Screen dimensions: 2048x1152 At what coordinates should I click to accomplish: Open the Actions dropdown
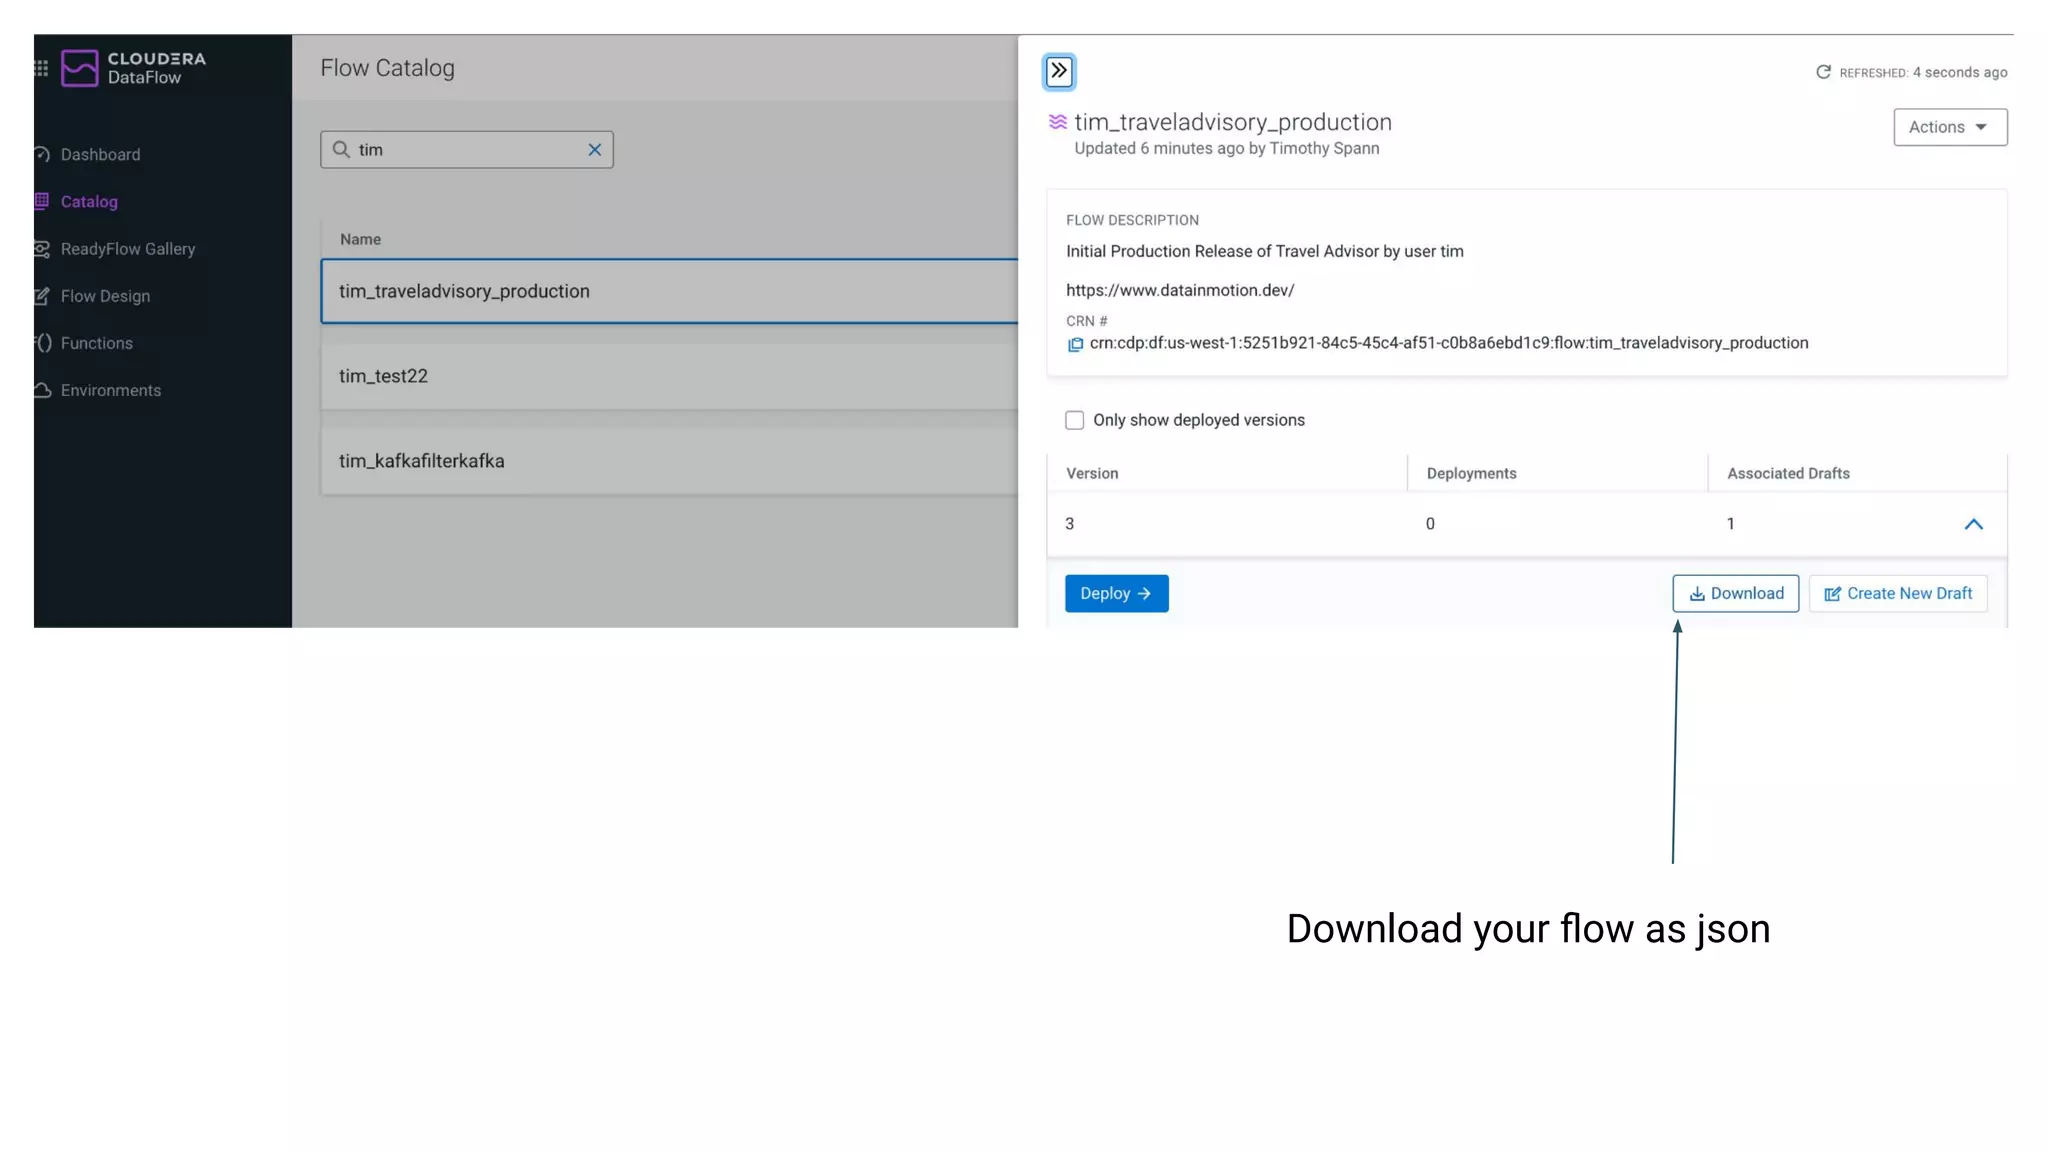1950,127
